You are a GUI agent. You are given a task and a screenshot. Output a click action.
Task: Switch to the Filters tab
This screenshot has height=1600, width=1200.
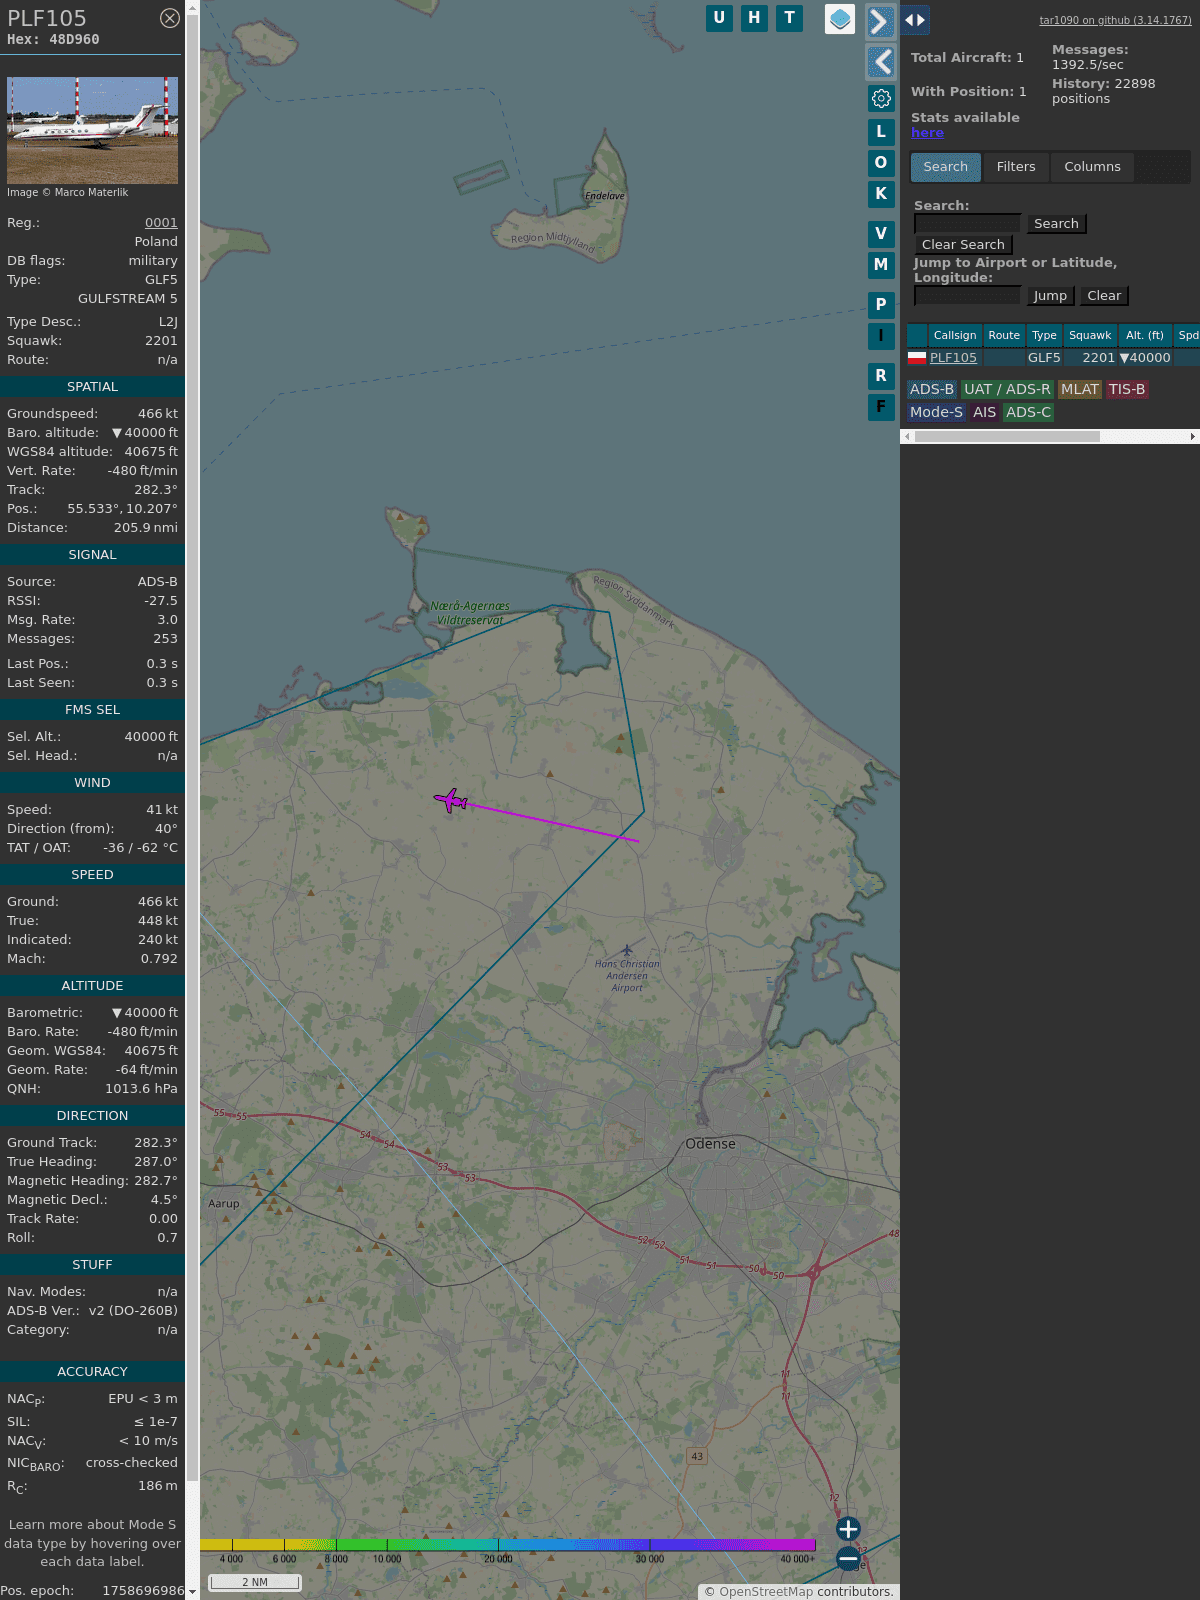coord(1016,167)
